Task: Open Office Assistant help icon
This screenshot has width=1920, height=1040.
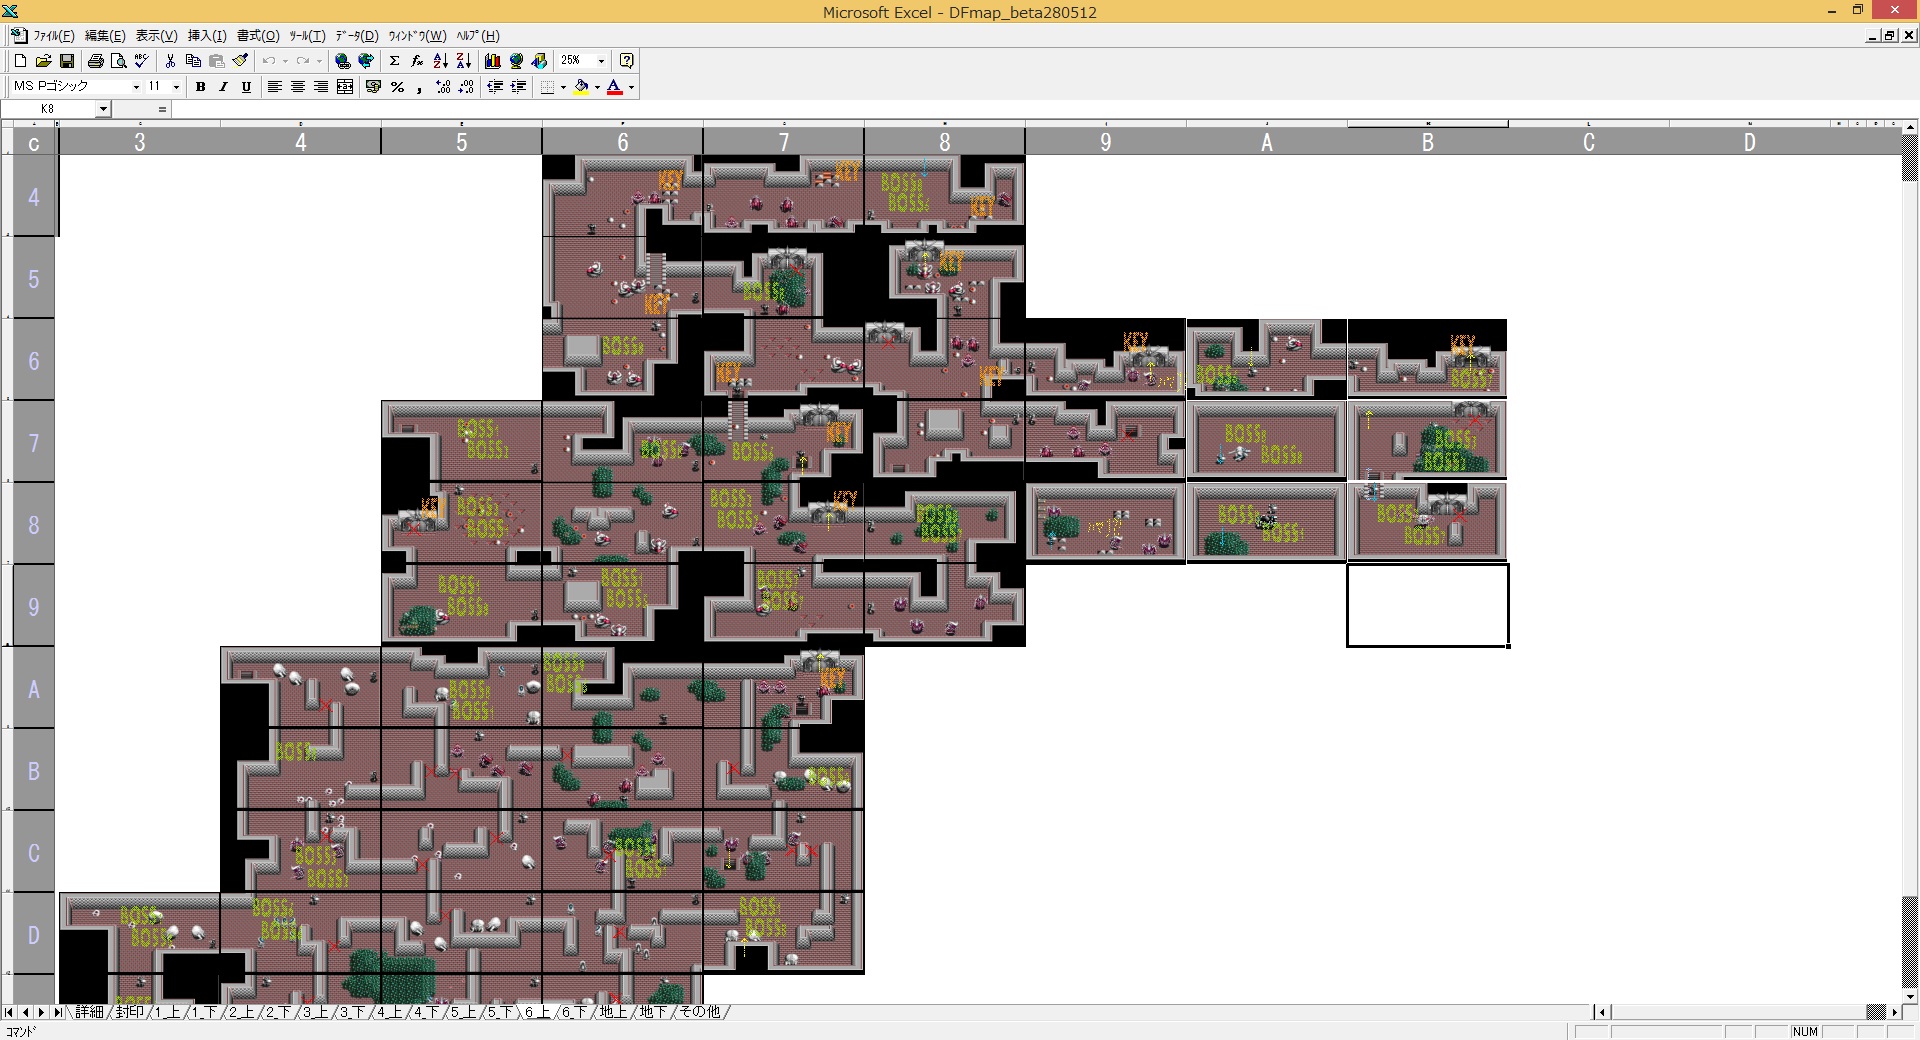Action: (x=627, y=61)
